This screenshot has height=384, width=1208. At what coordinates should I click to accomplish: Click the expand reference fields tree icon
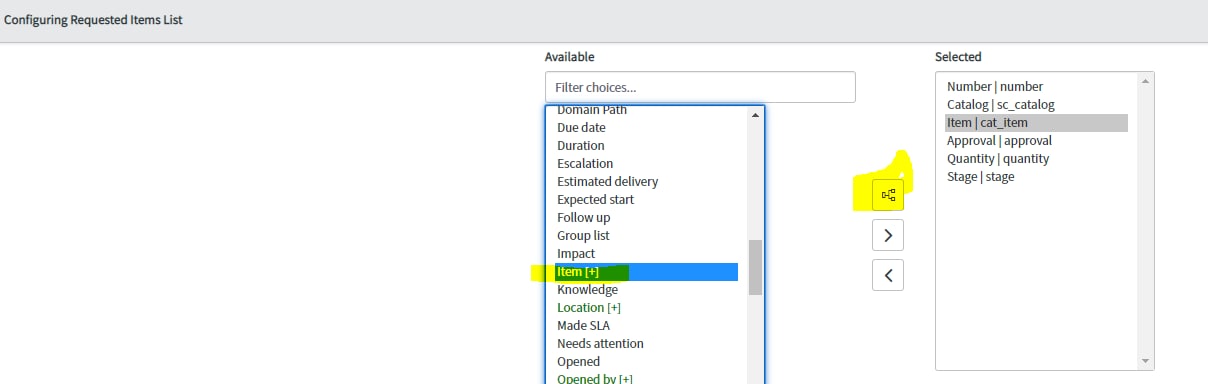[888, 195]
